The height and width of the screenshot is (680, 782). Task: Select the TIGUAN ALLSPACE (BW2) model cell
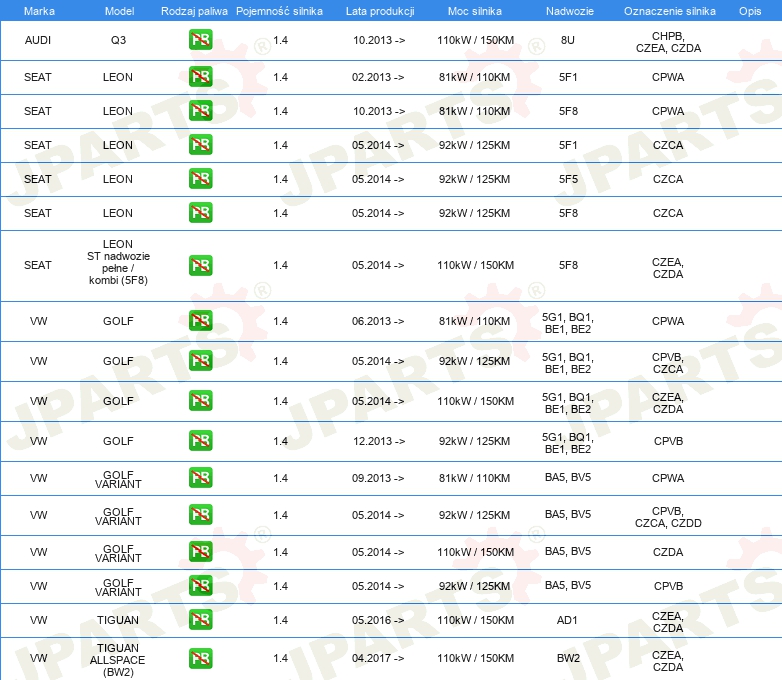coord(118,660)
